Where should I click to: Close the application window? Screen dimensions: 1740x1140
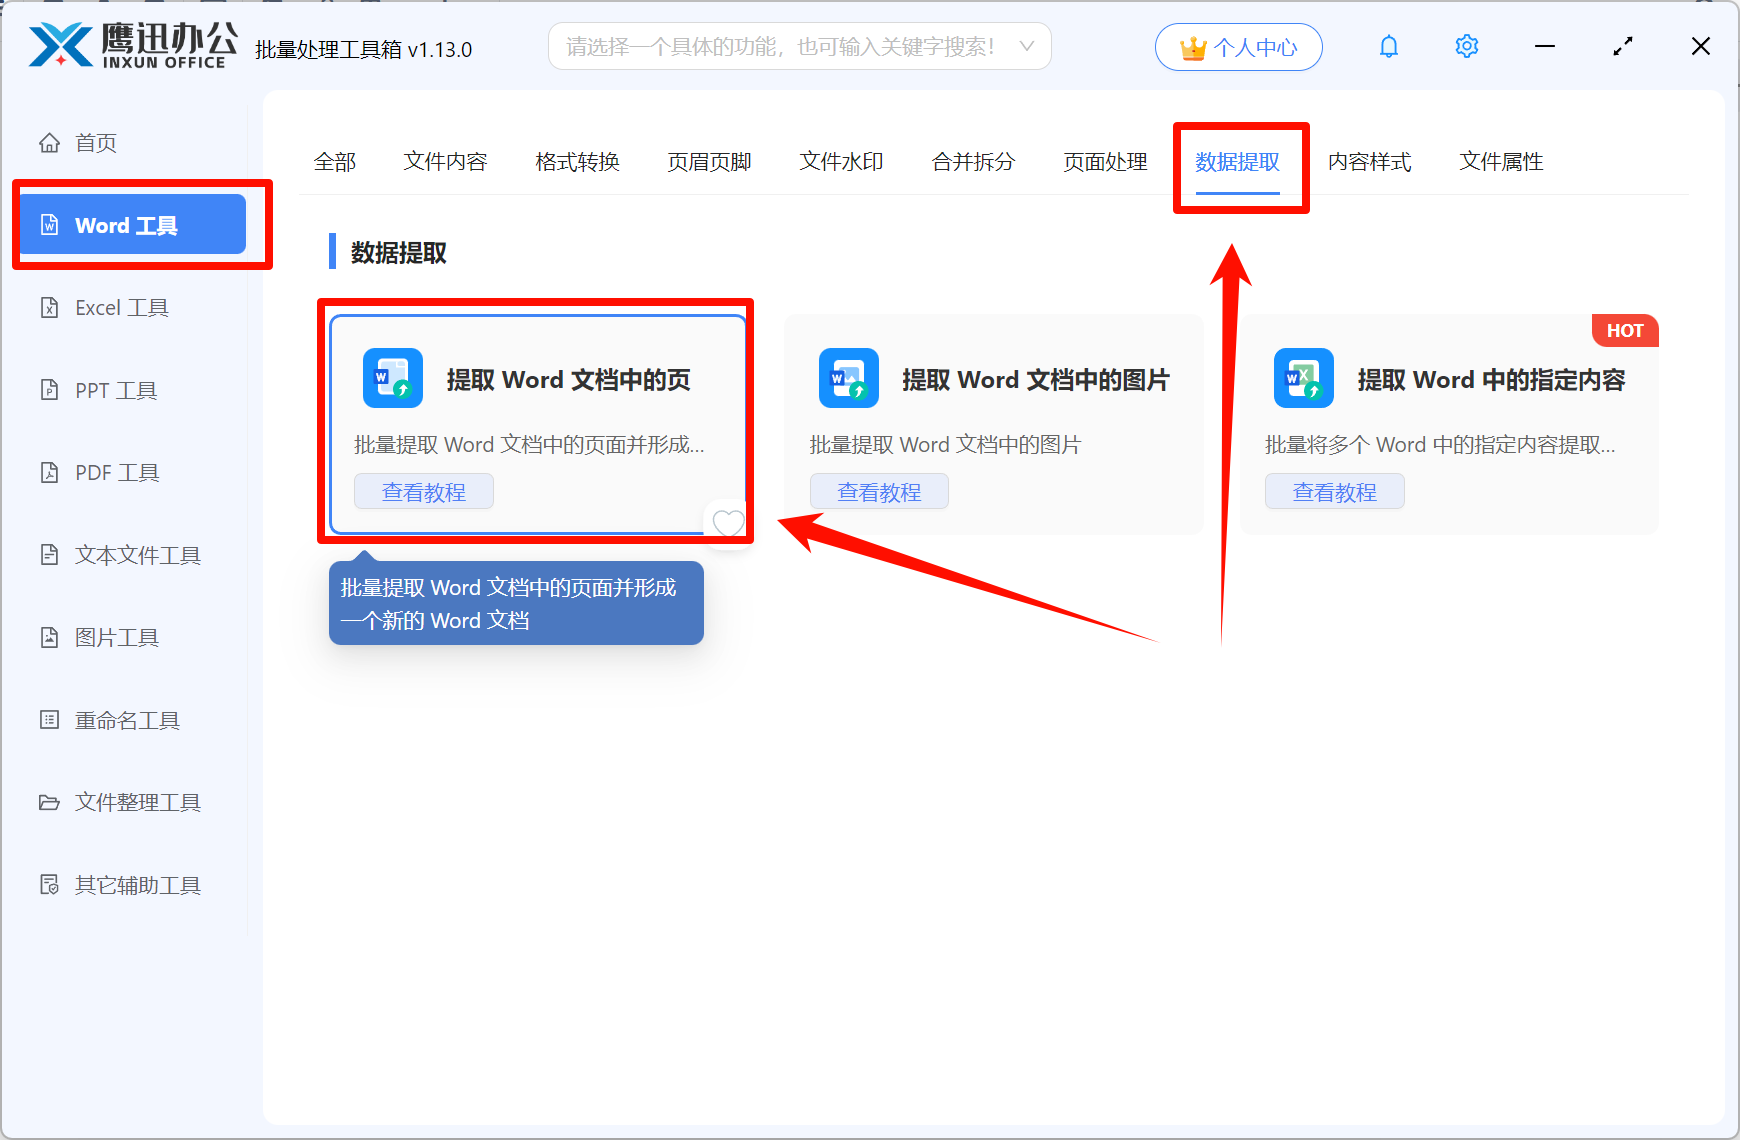[x=1701, y=46]
